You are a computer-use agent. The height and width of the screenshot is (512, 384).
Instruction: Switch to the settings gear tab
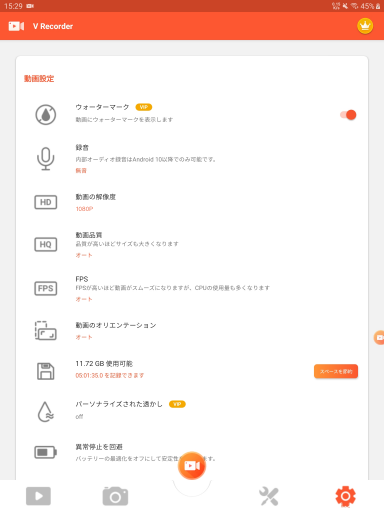point(346,496)
